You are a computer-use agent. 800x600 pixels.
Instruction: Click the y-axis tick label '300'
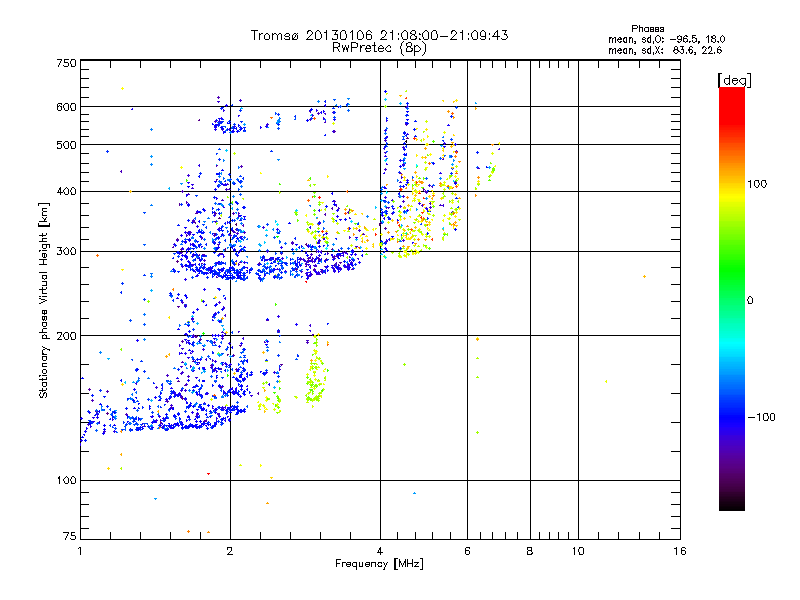coord(66,252)
